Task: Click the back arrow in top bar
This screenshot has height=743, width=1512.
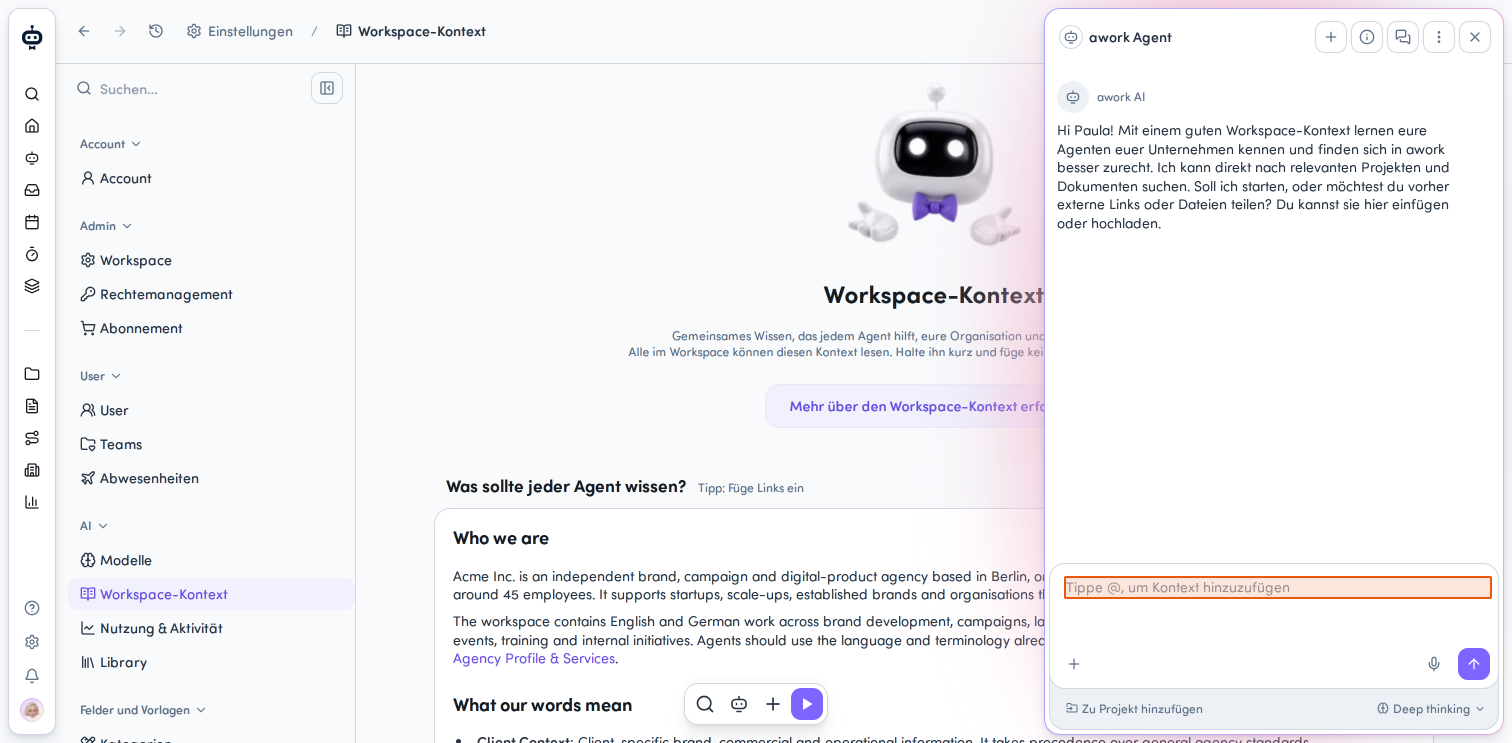Action: click(x=84, y=31)
